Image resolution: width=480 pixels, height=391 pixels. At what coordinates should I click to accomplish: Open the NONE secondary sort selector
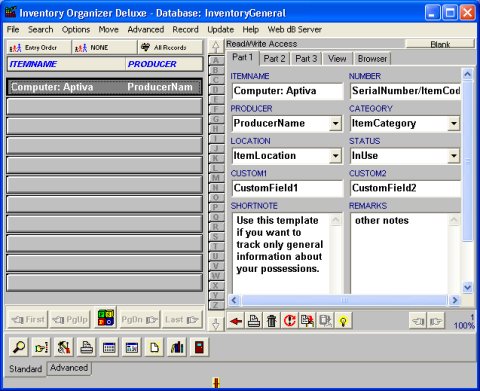105,47
